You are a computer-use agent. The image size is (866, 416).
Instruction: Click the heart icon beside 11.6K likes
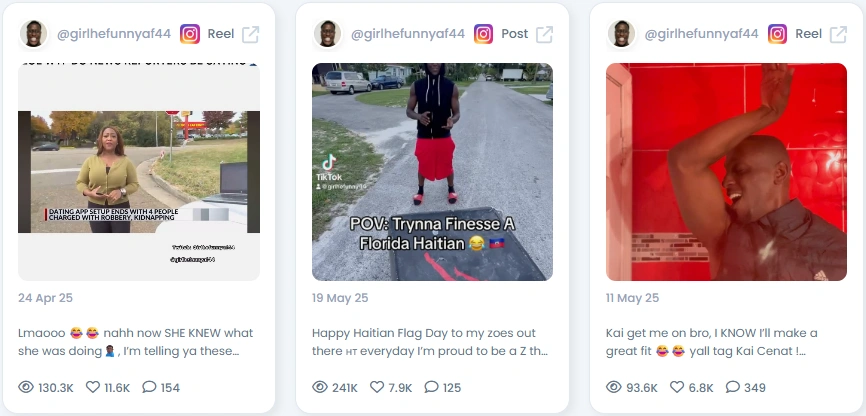click(x=93, y=387)
